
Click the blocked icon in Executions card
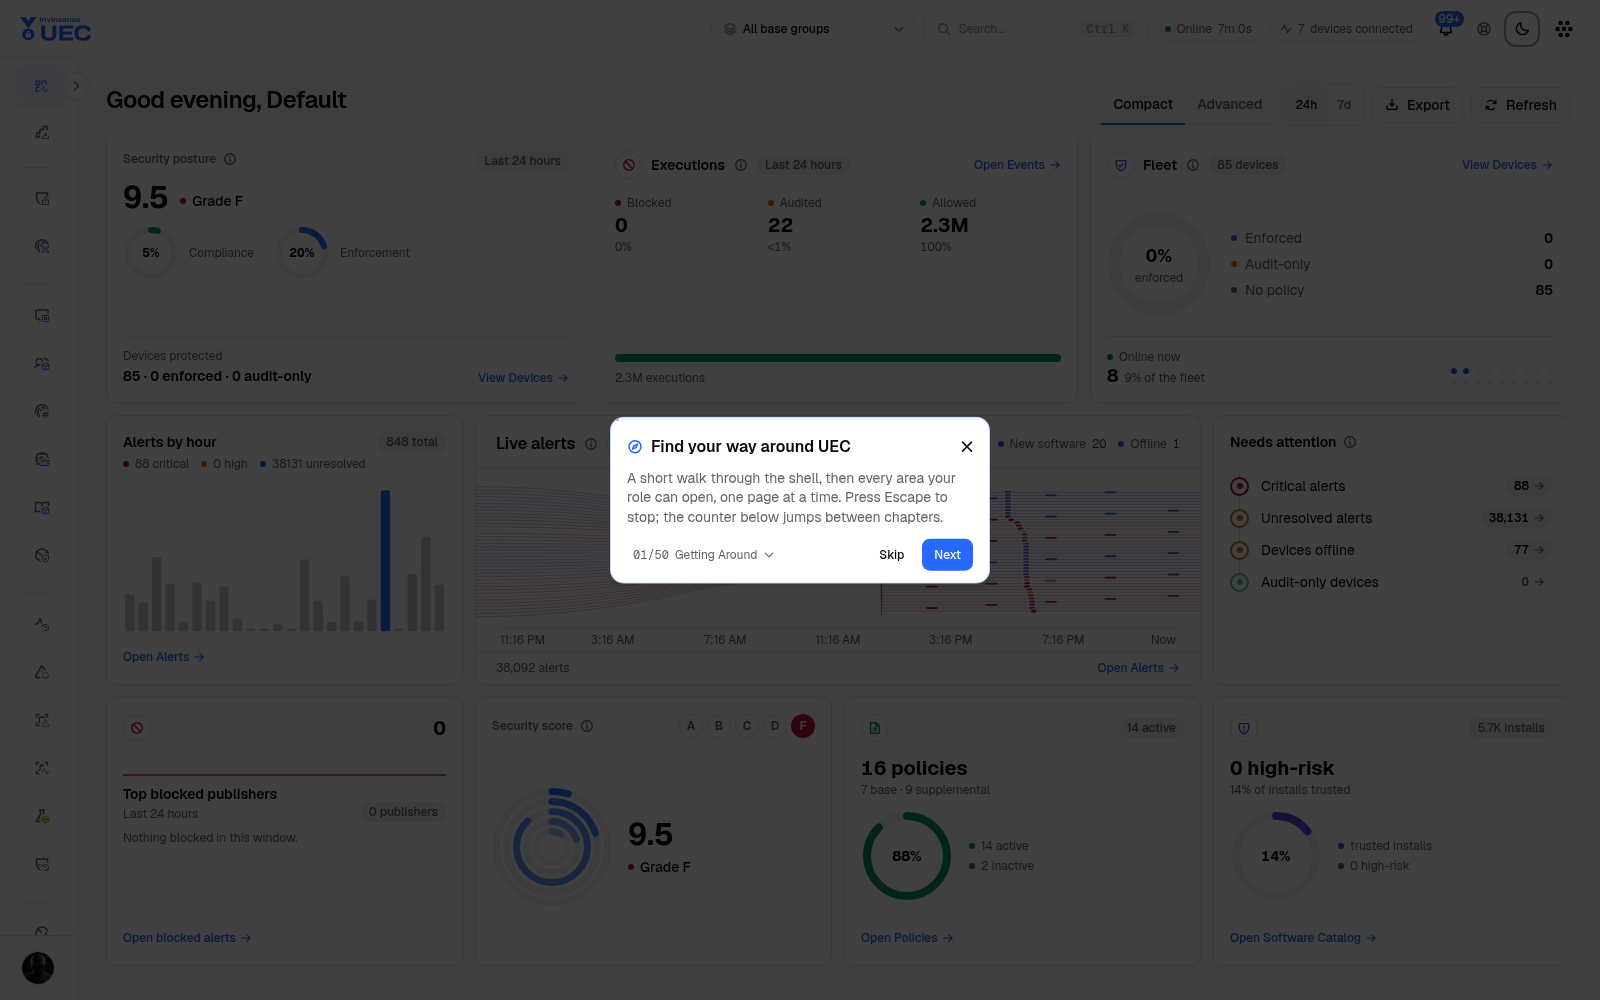coord(629,165)
